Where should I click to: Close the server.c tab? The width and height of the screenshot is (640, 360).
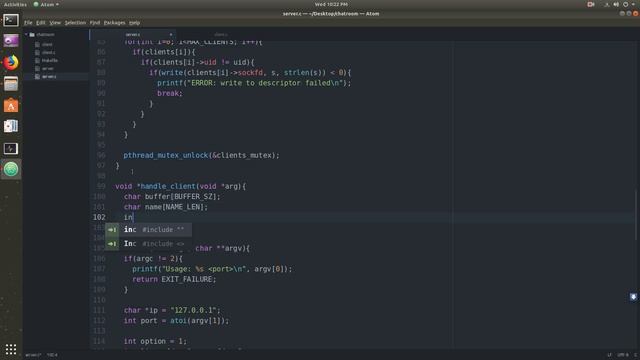click(171, 35)
